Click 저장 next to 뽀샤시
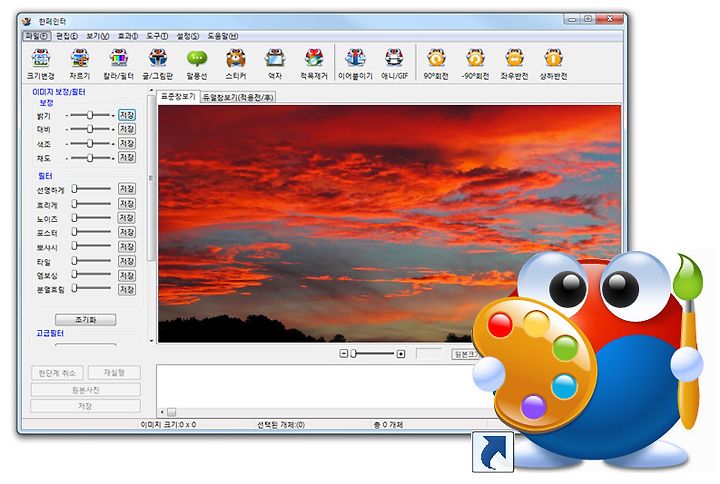This screenshot has width=720, height=484. pyautogui.click(x=127, y=247)
